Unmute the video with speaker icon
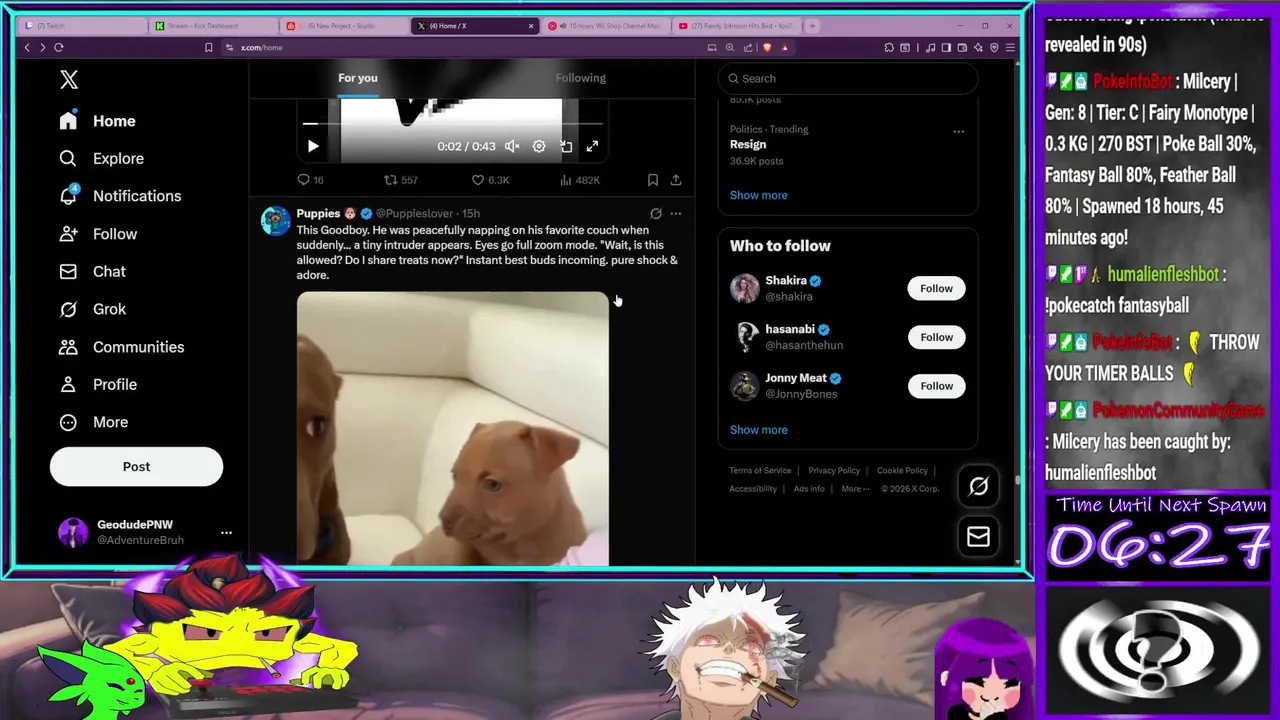Viewport: 1280px width, 720px height. click(512, 146)
